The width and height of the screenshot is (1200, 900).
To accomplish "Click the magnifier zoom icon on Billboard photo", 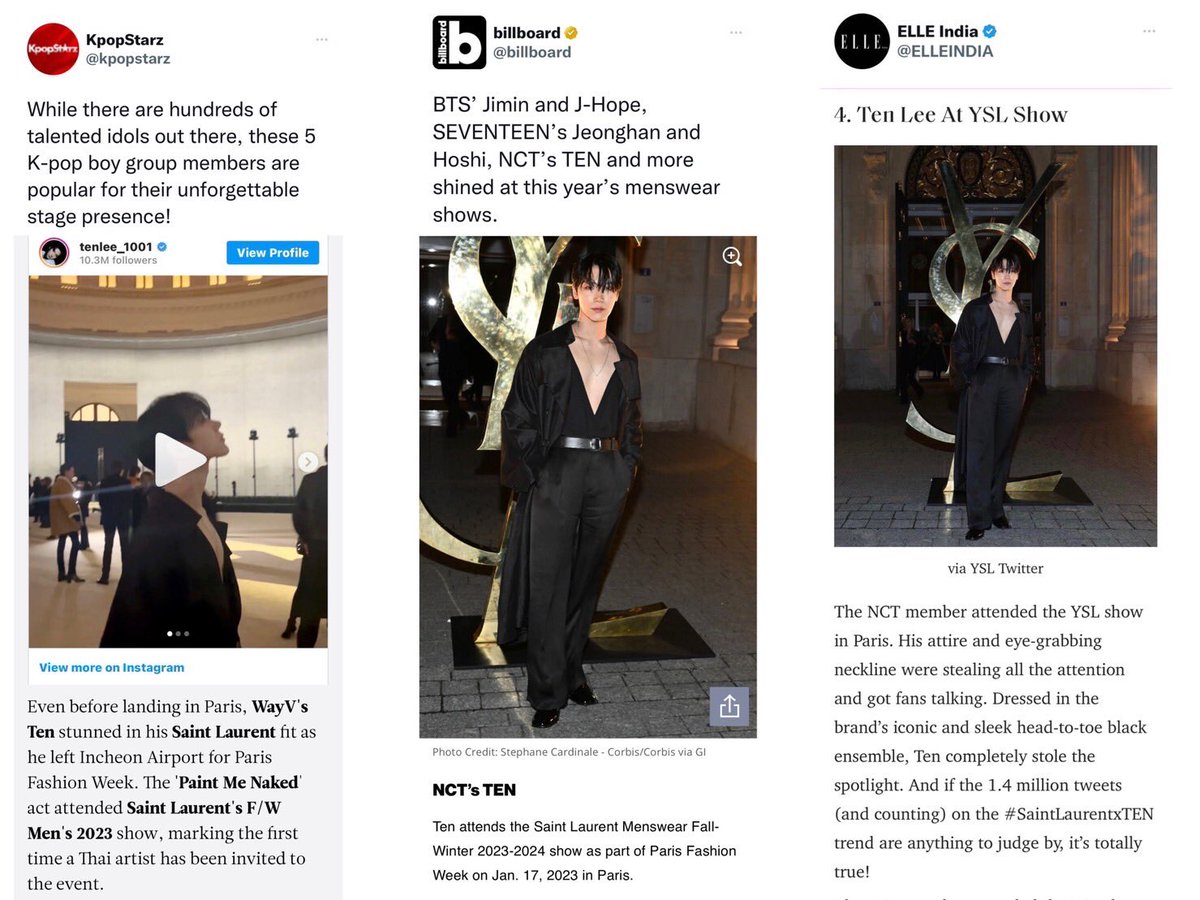I will pos(732,257).
